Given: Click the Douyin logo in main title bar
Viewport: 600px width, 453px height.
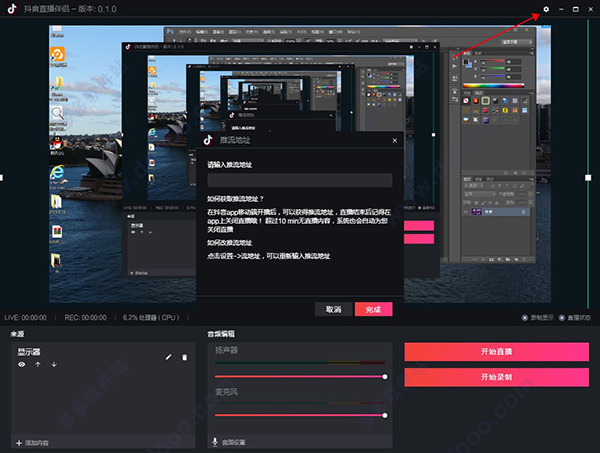Looking at the screenshot, I should [12, 8].
